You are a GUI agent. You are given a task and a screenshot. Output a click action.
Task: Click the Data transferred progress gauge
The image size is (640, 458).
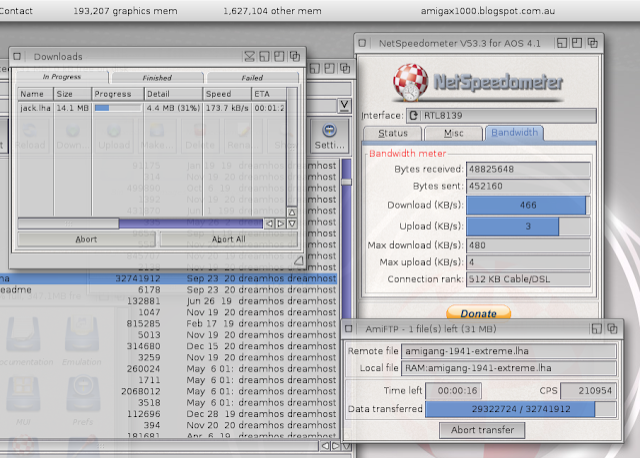(520, 409)
